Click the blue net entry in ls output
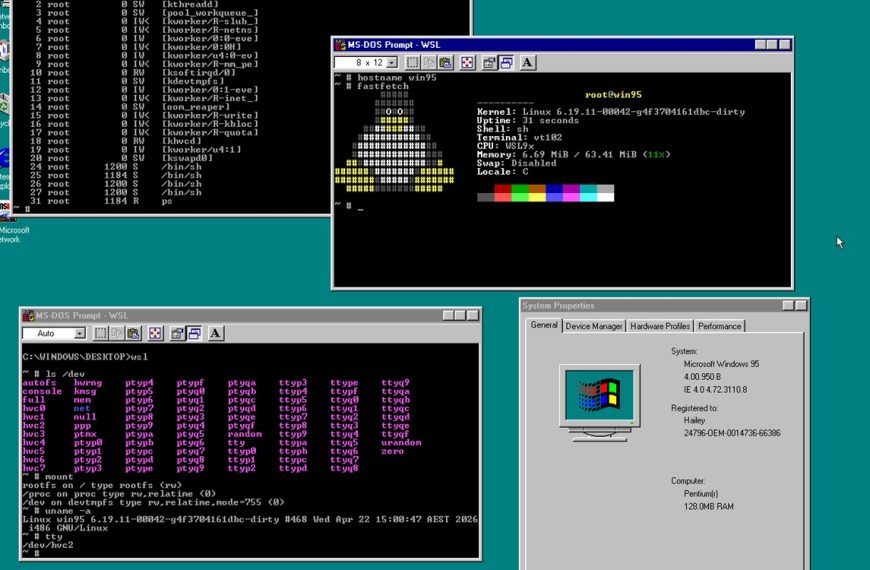Viewport: 870px width, 570px height. pos(82,408)
